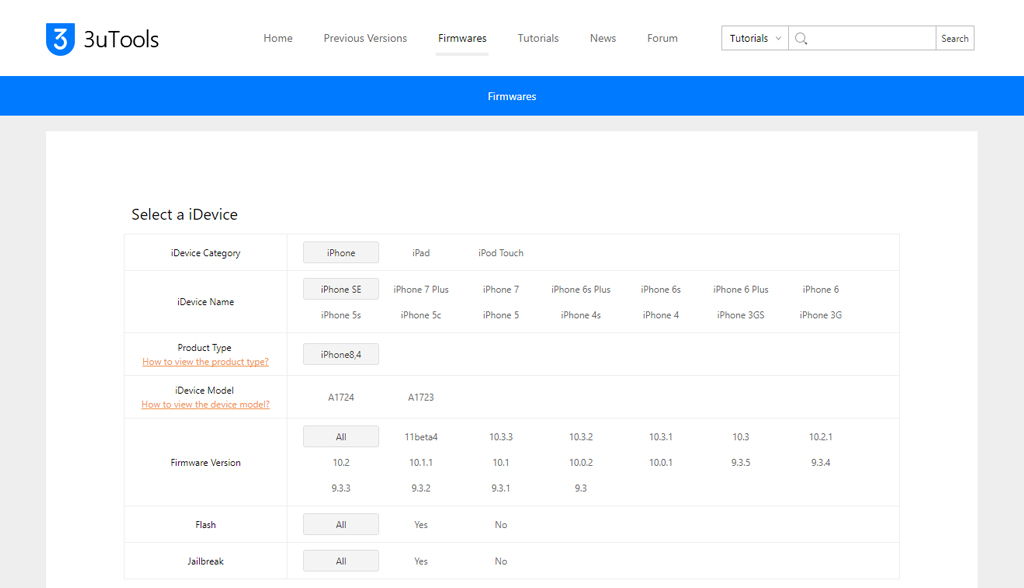Viewport: 1024px width, 588px height.
Task: Select iPhone 5s device
Action: click(x=341, y=315)
